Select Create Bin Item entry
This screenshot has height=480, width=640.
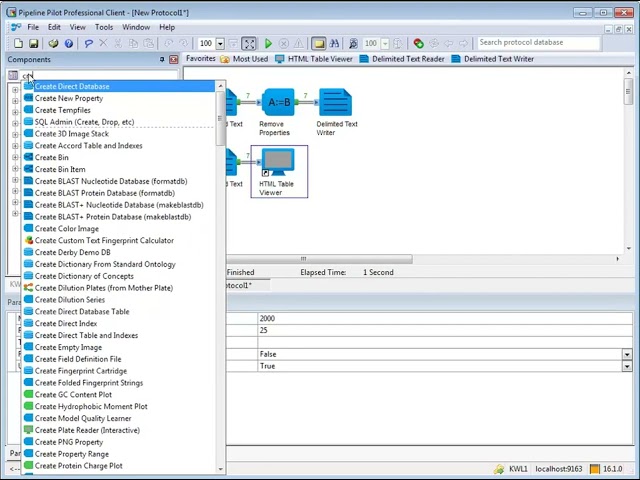tap(118, 169)
